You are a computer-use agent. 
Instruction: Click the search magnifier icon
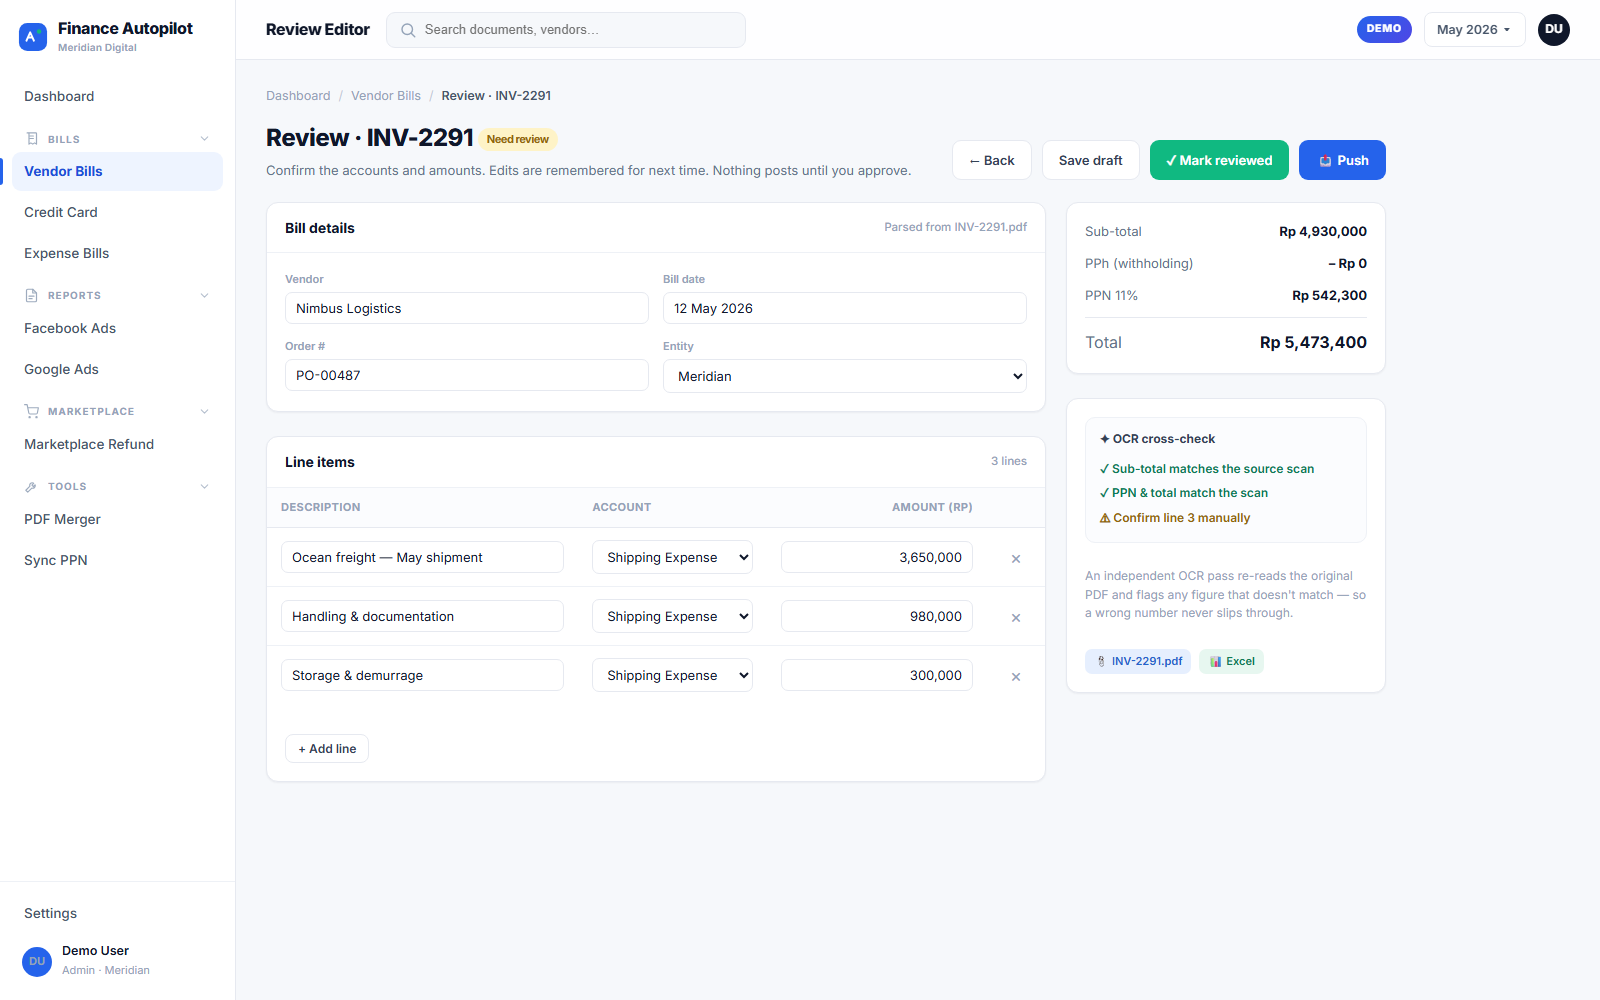[x=408, y=30]
